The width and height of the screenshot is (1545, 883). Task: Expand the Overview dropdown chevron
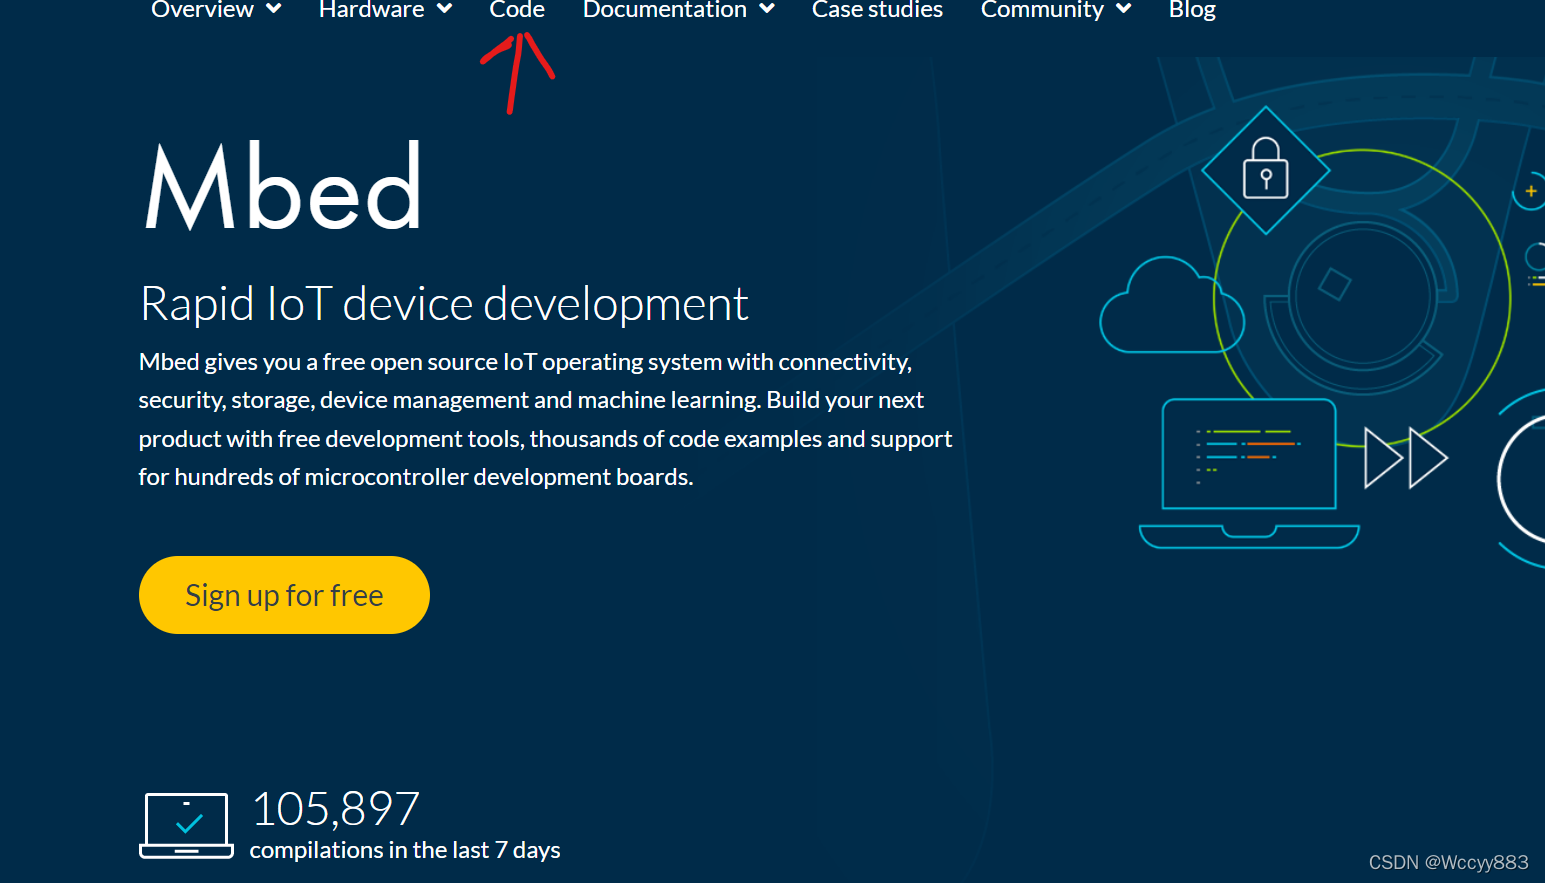pos(274,9)
